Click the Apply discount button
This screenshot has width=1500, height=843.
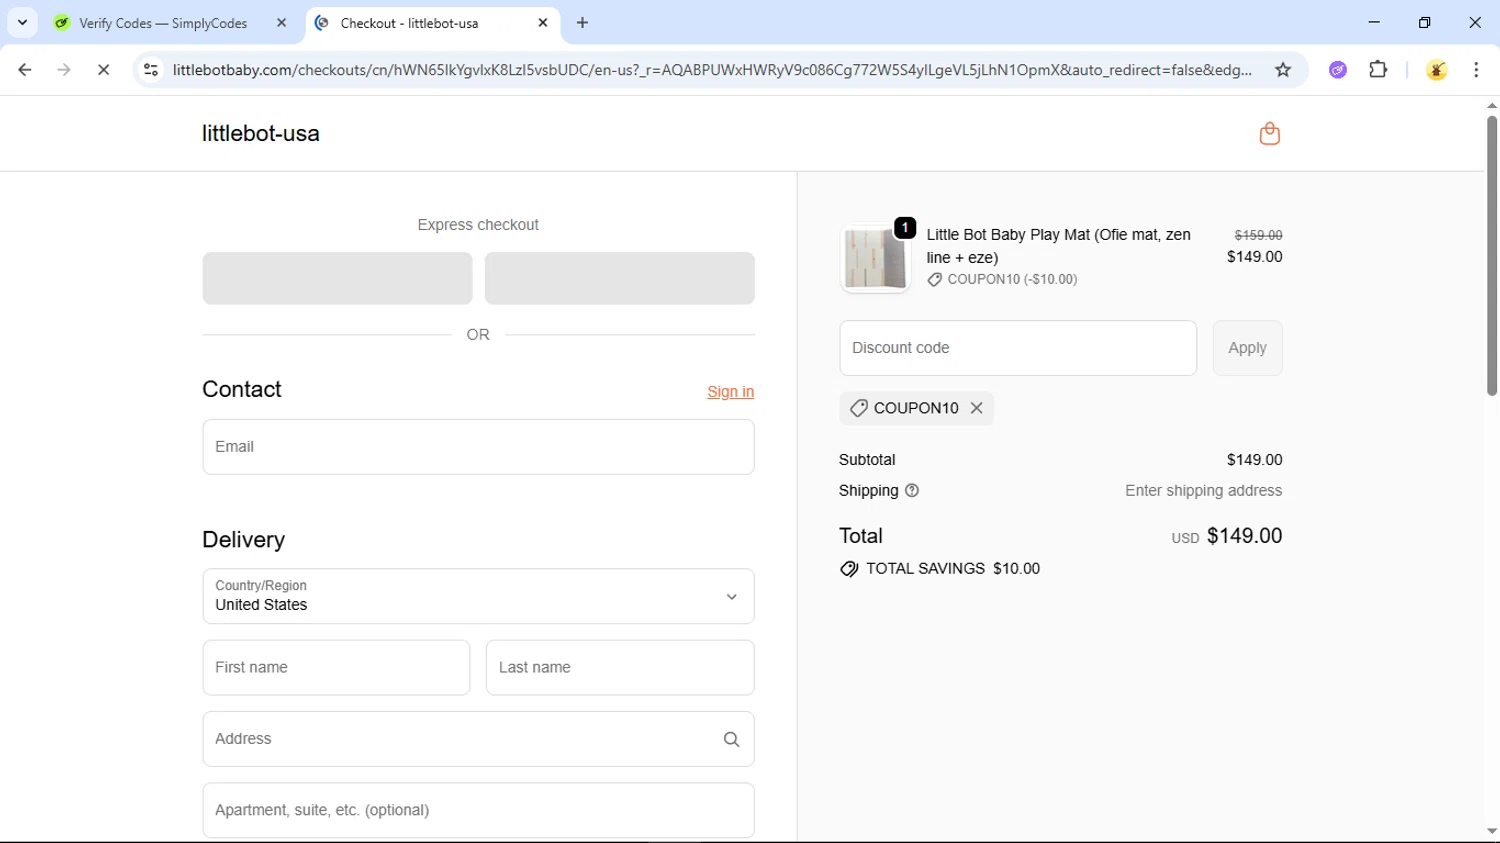[x=1247, y=348]
